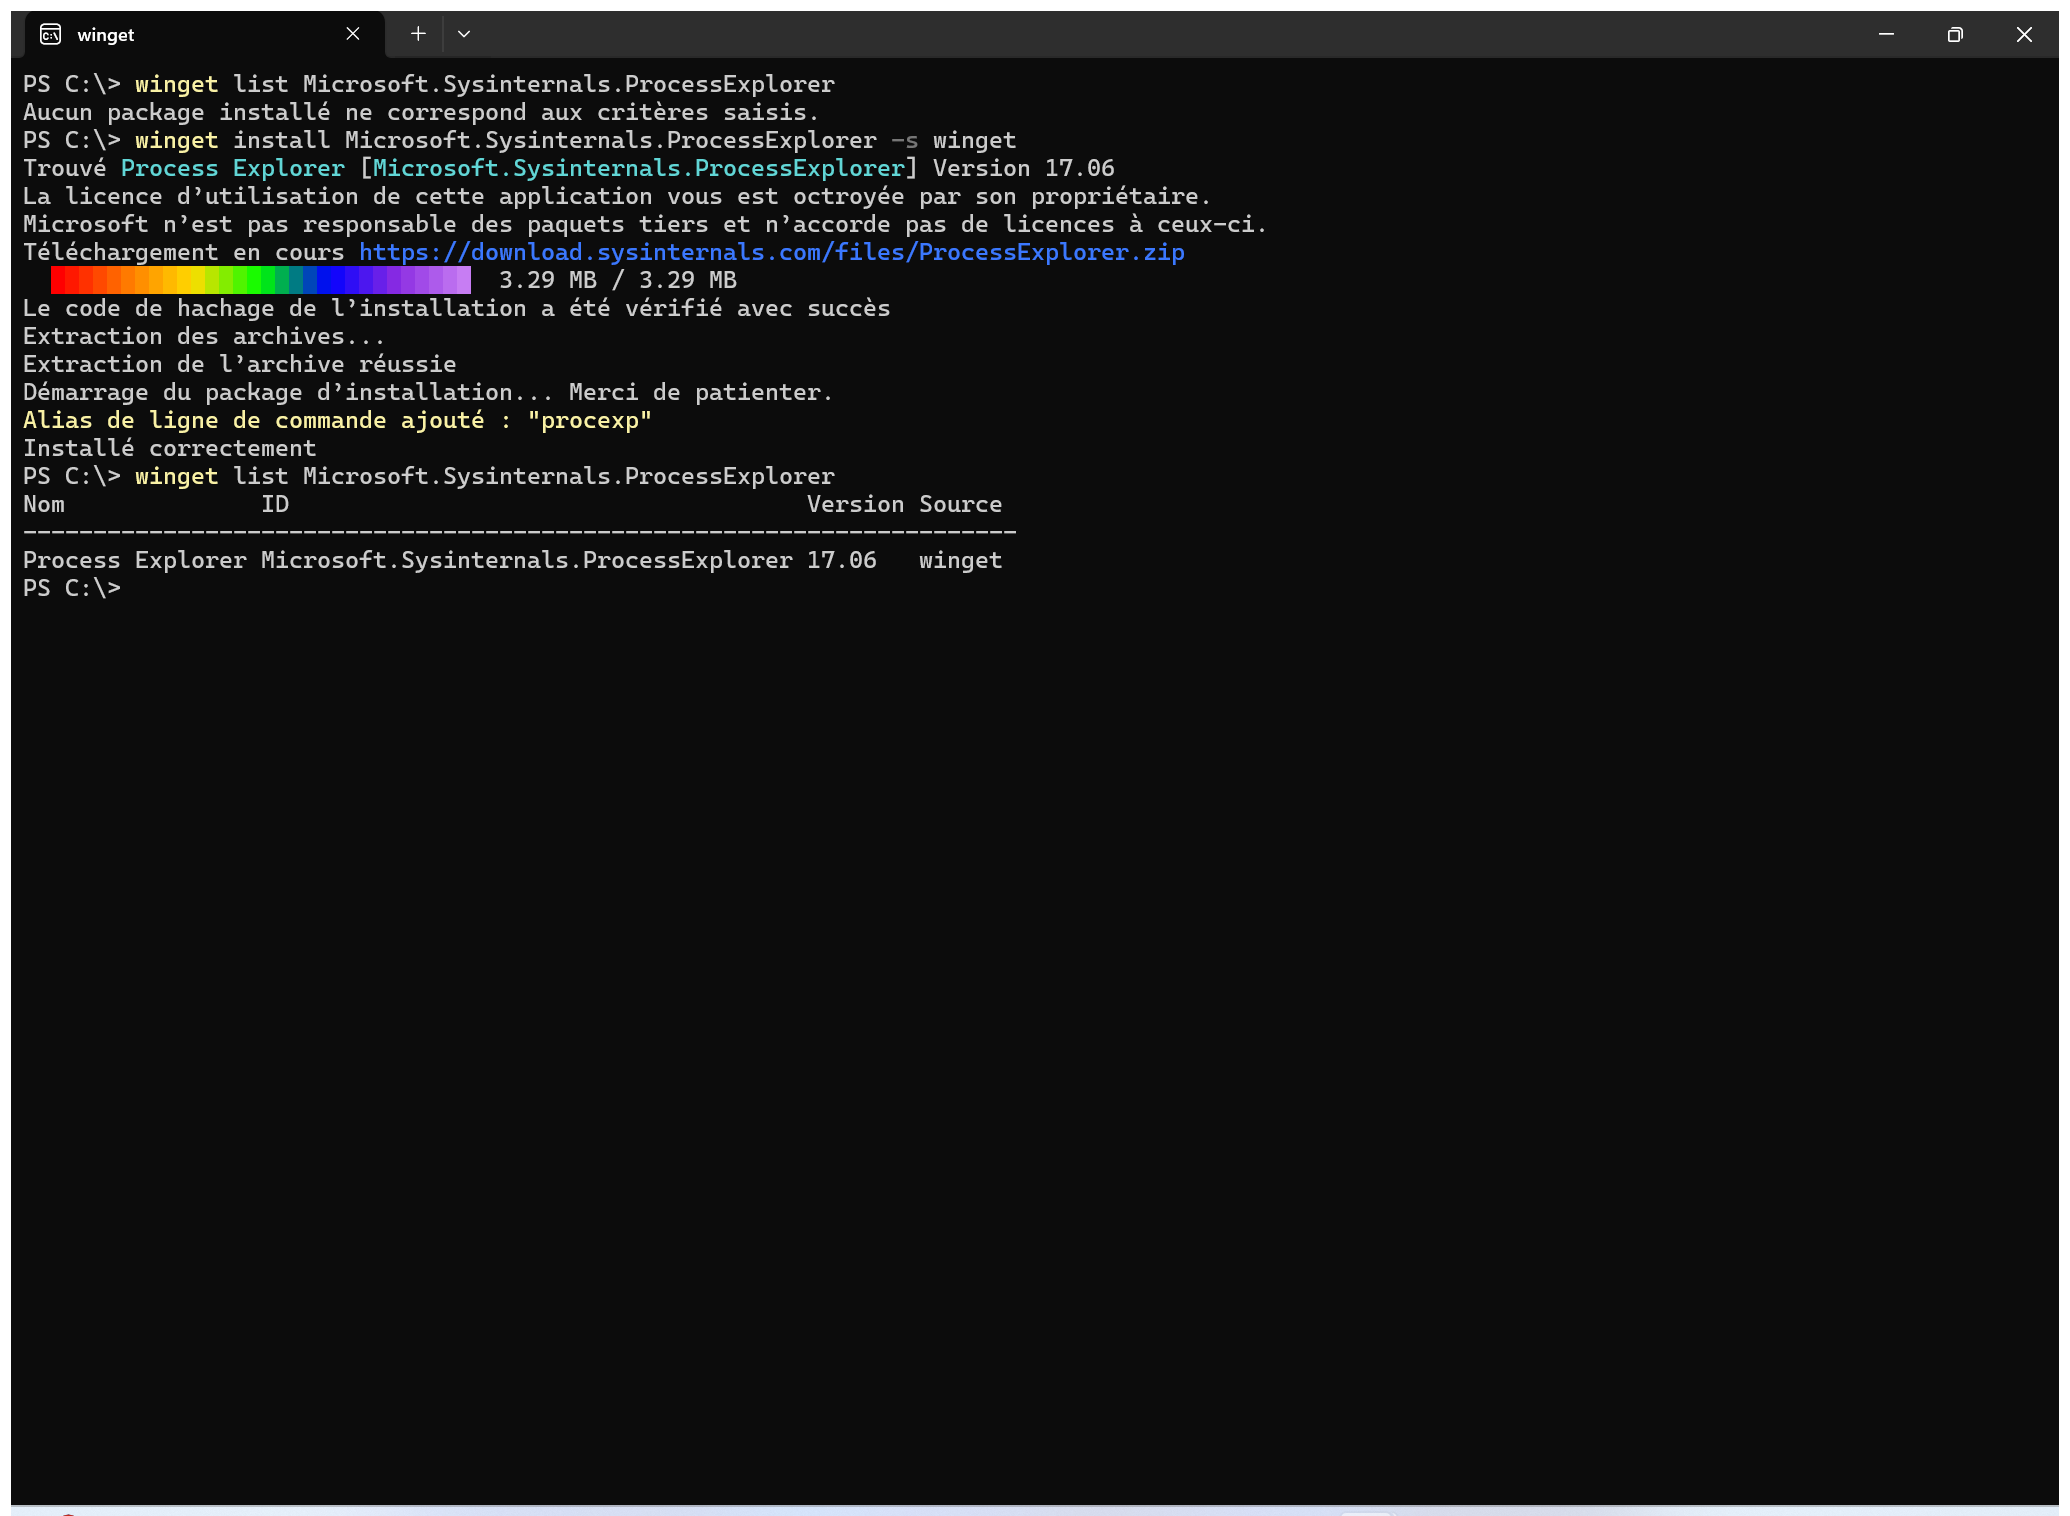Expand the new tab profiles dropdown chevron

coord(464,34)
